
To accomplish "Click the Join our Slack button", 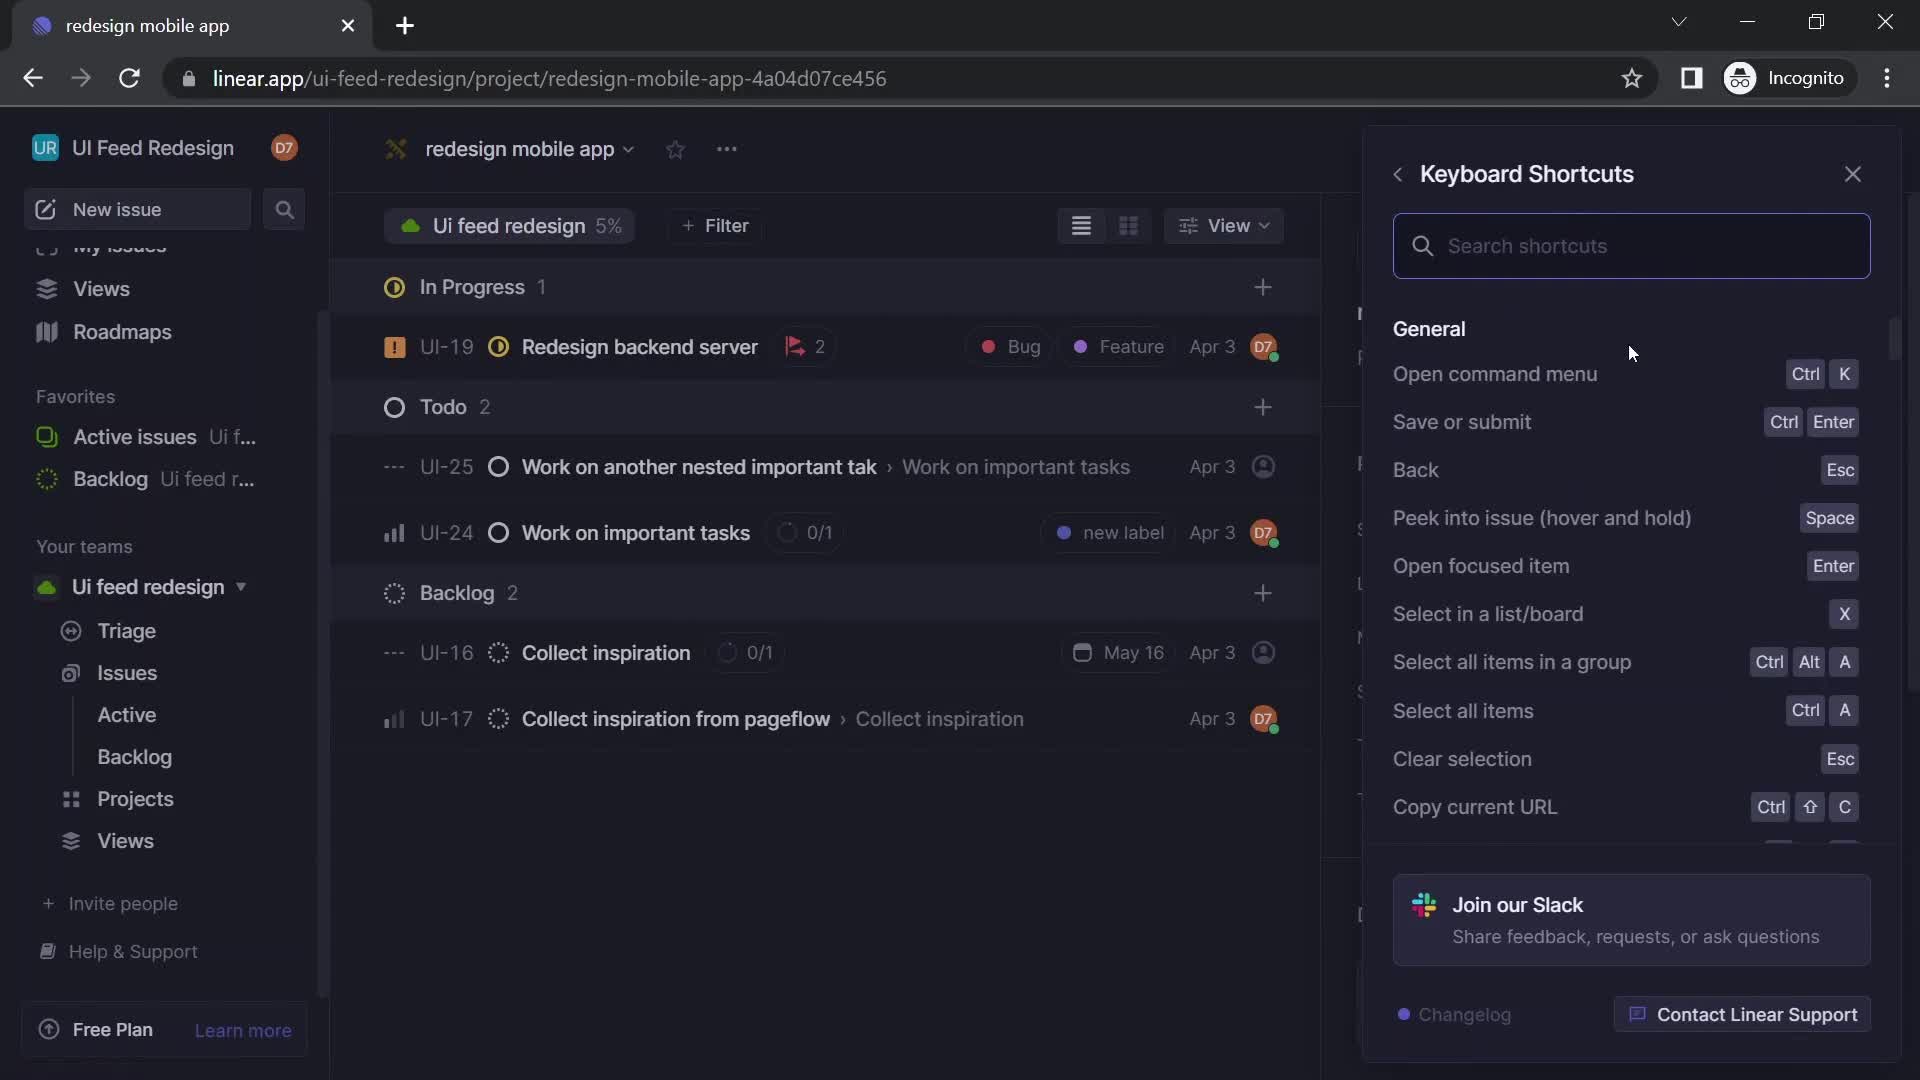I will click(x=1631, y=920).
